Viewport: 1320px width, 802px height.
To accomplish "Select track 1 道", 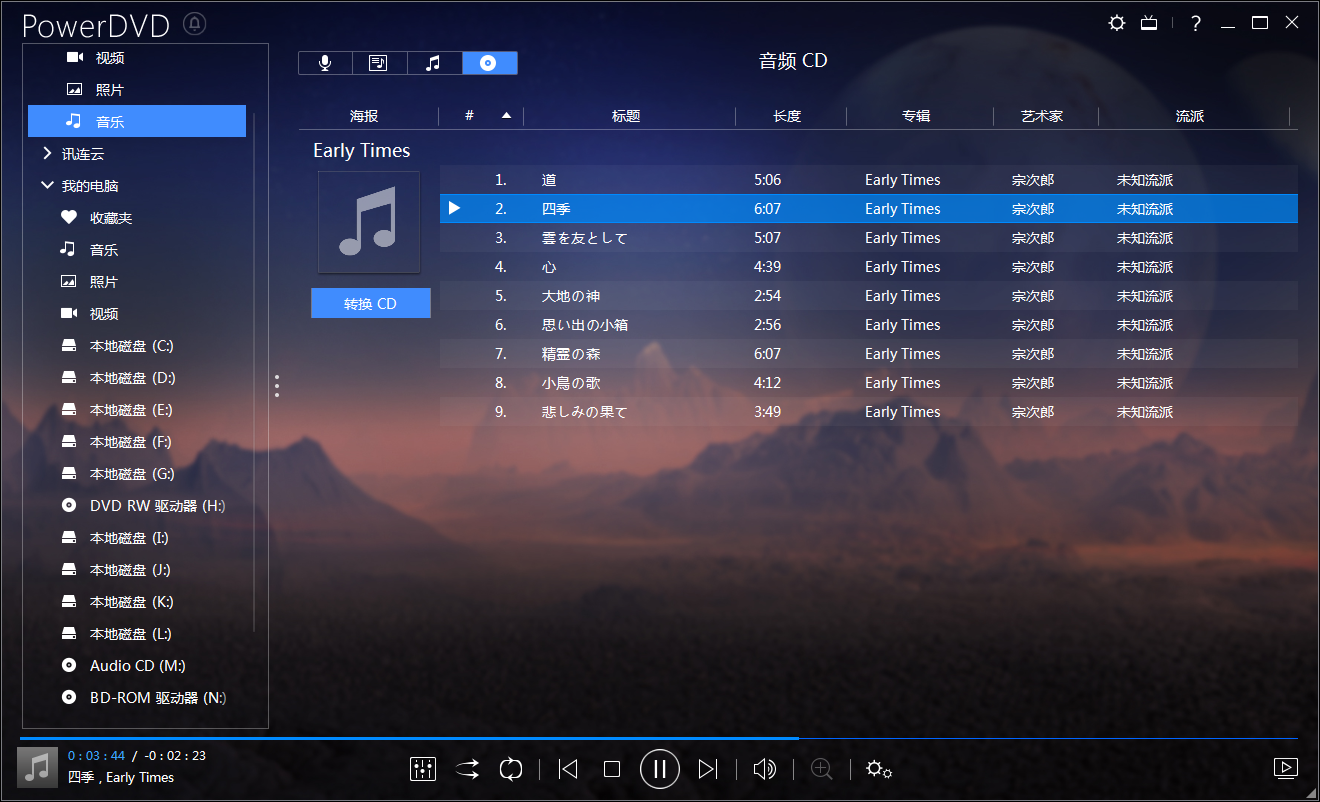I will (x=869, y=180).
